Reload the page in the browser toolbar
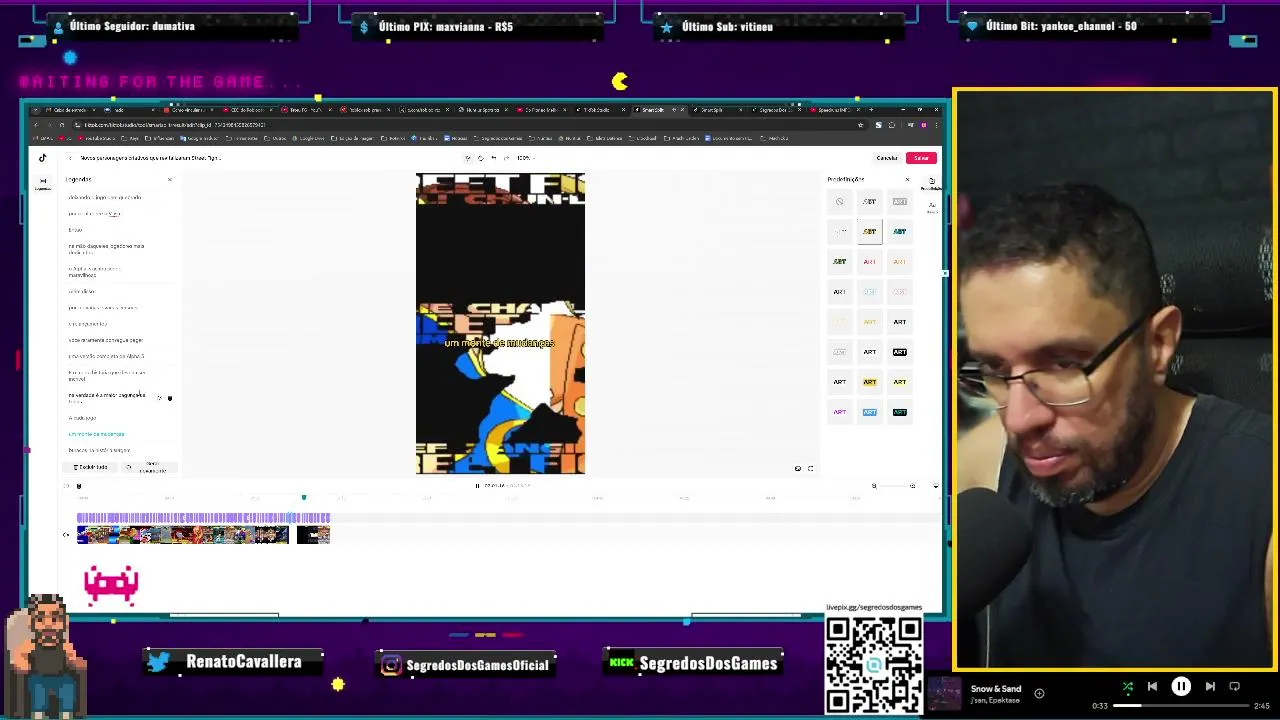Screen dimensions: 1280x720 click(62, 125)
